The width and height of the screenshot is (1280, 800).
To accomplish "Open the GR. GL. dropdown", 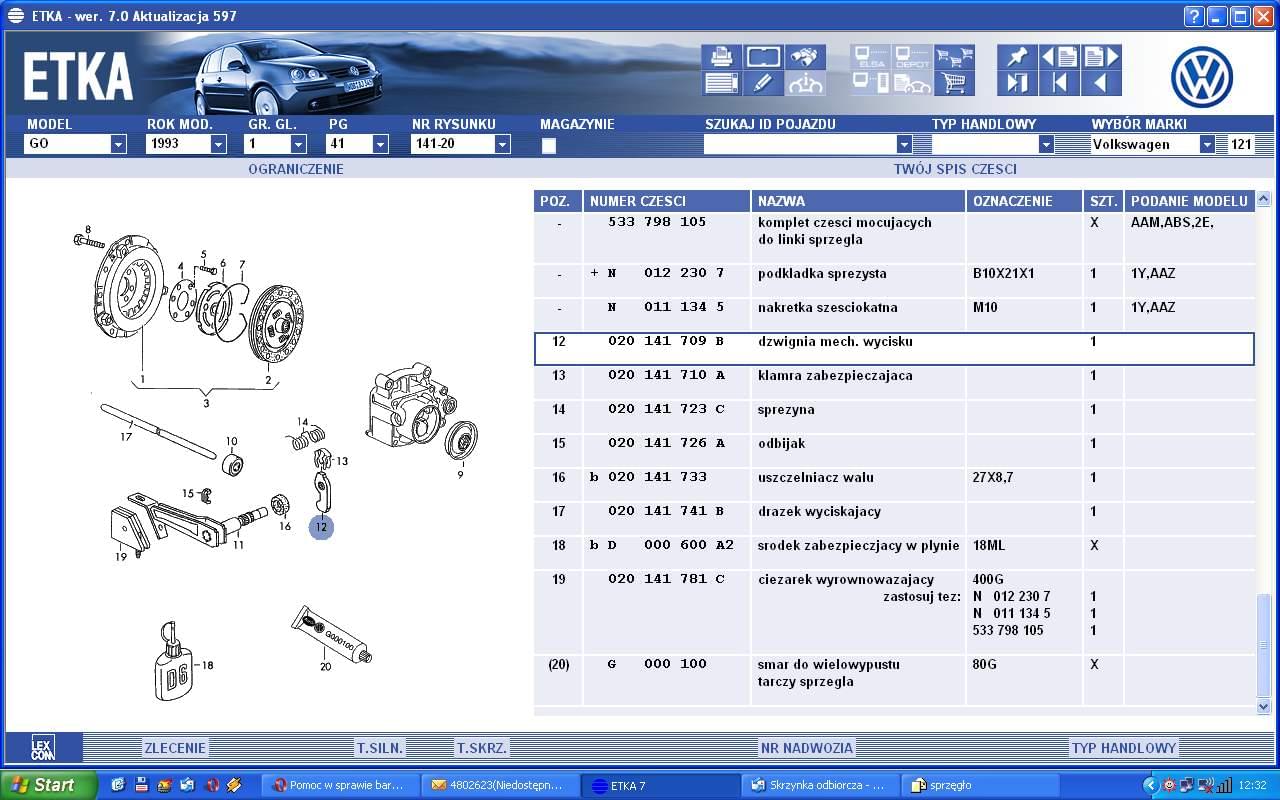I will (x=298, y=144).
